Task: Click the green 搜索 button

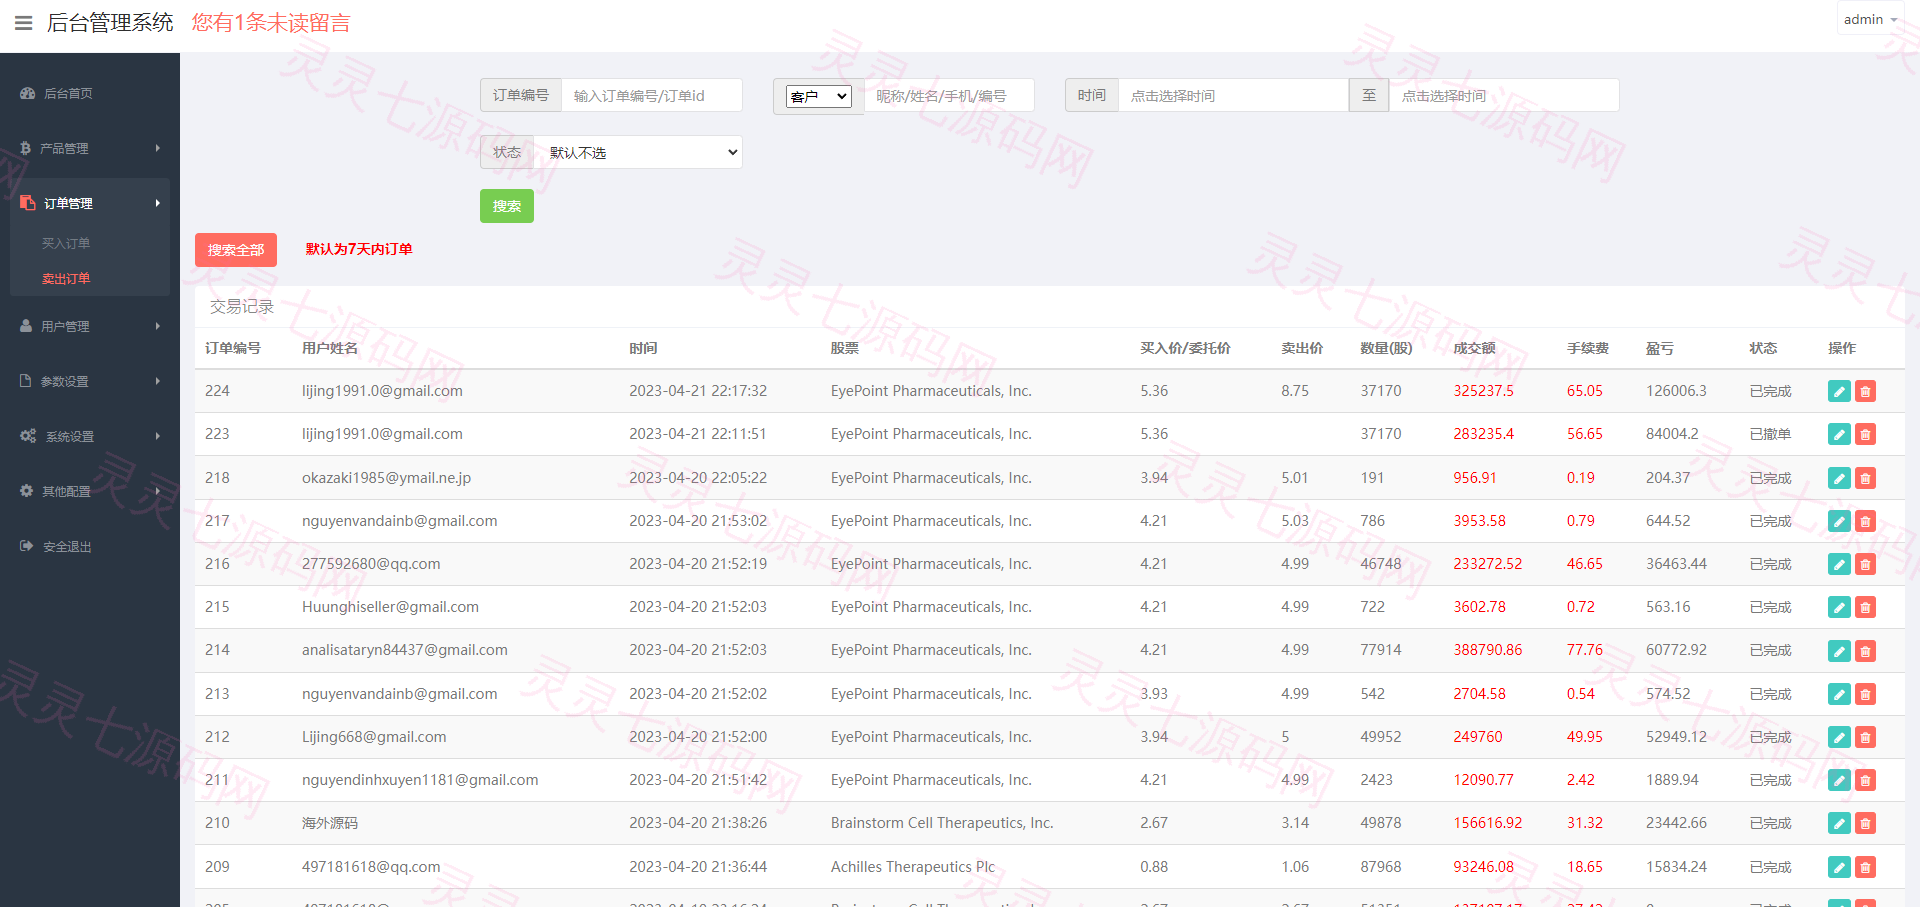Action: tap(507, 206)
